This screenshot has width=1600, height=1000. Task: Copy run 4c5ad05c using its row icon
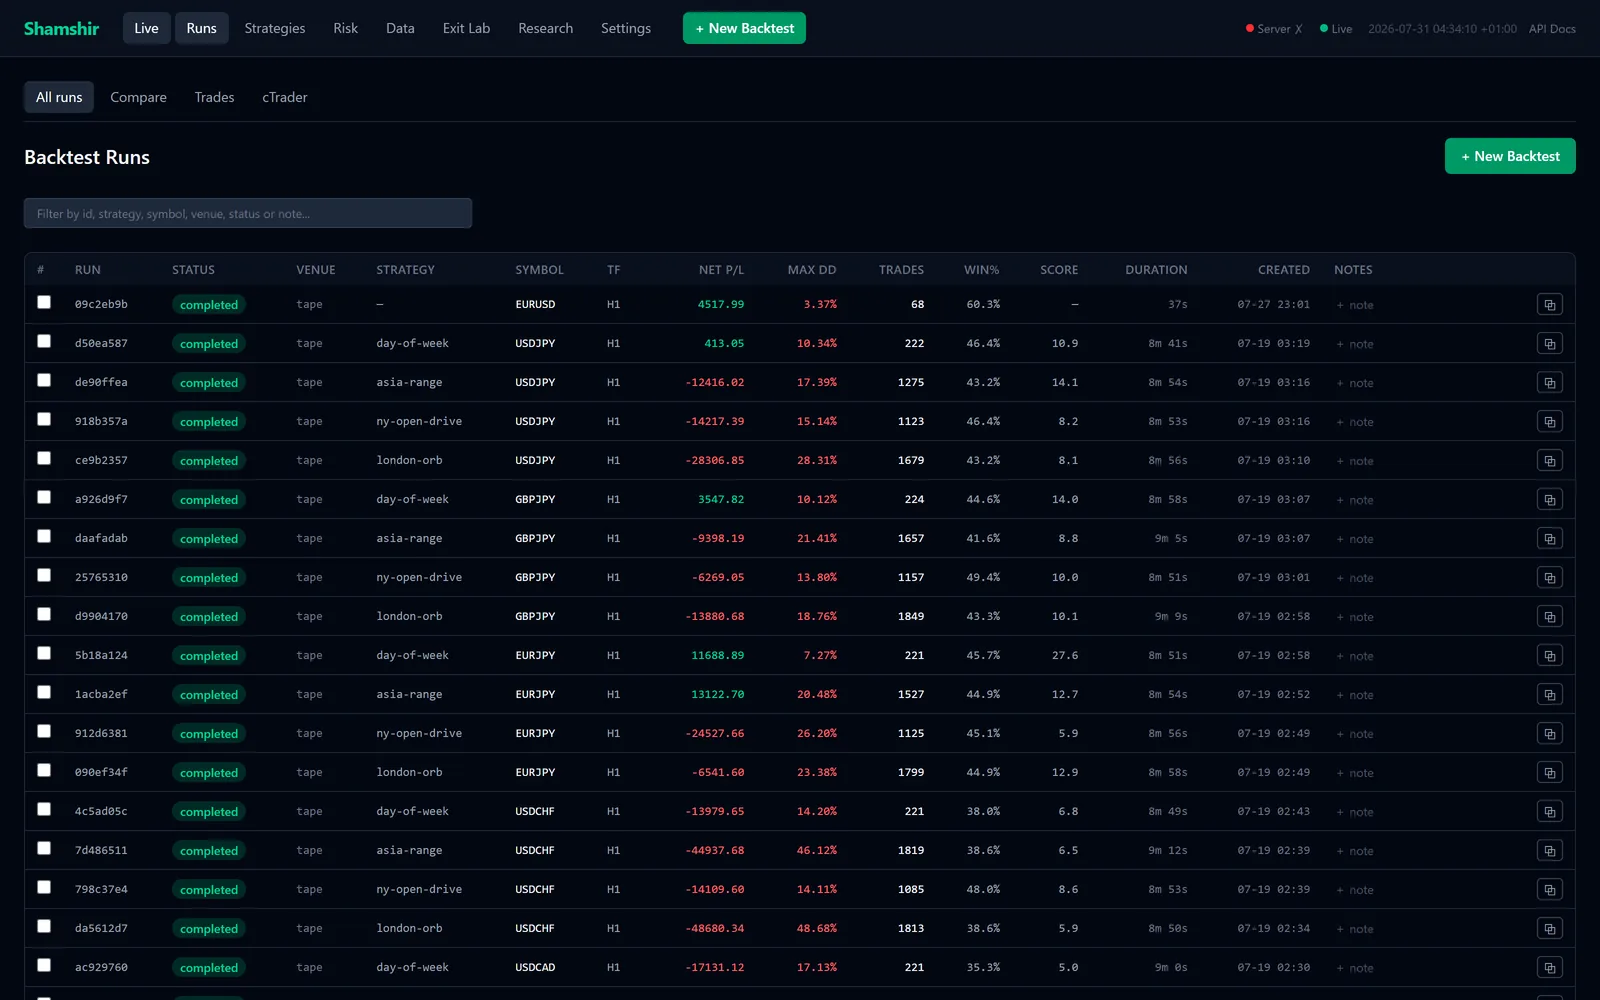[x=1549, y=811]
